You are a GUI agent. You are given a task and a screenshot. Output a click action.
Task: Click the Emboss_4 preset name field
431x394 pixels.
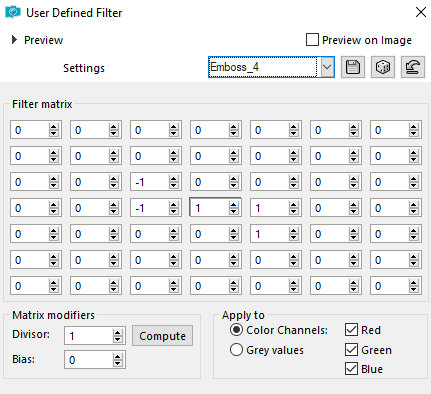(263, 67)
